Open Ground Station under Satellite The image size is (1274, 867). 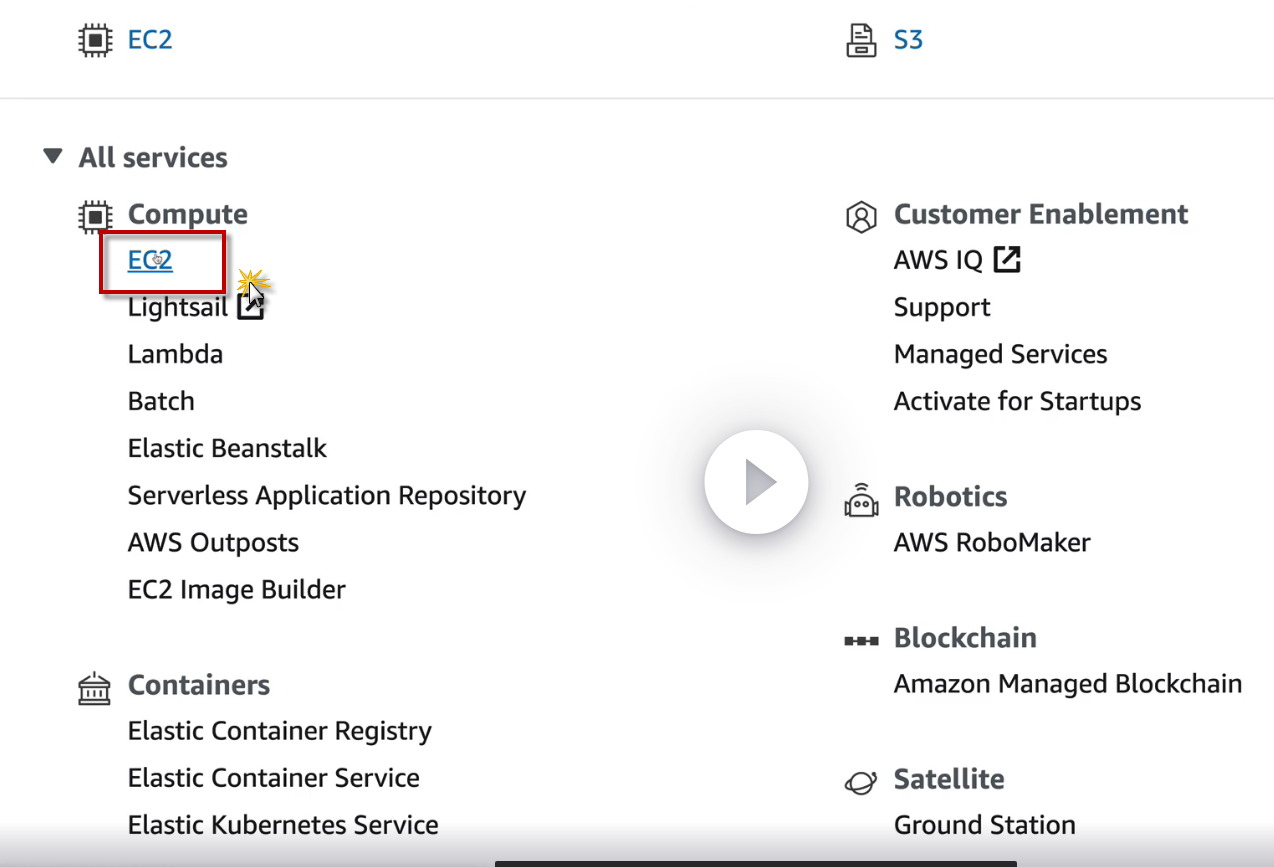[984, 826]
